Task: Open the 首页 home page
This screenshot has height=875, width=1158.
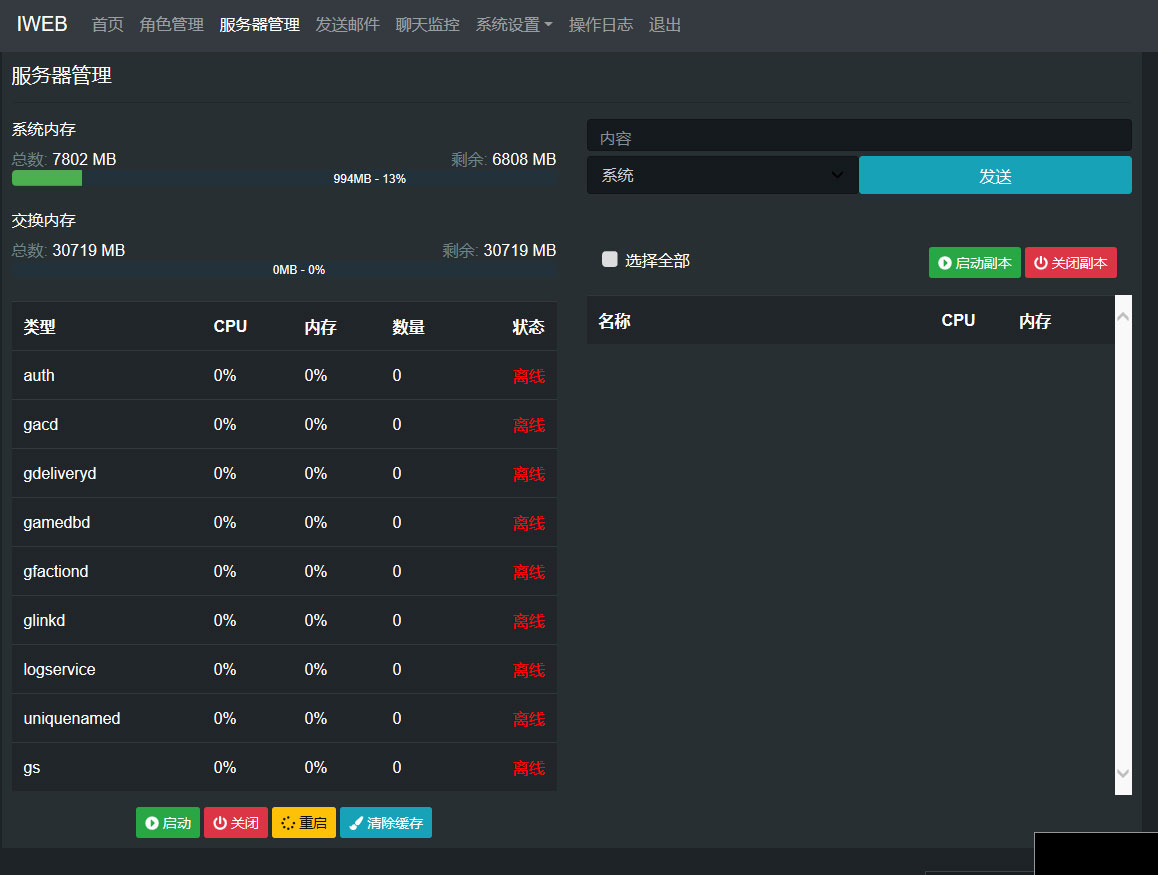Action: (108, 25)
